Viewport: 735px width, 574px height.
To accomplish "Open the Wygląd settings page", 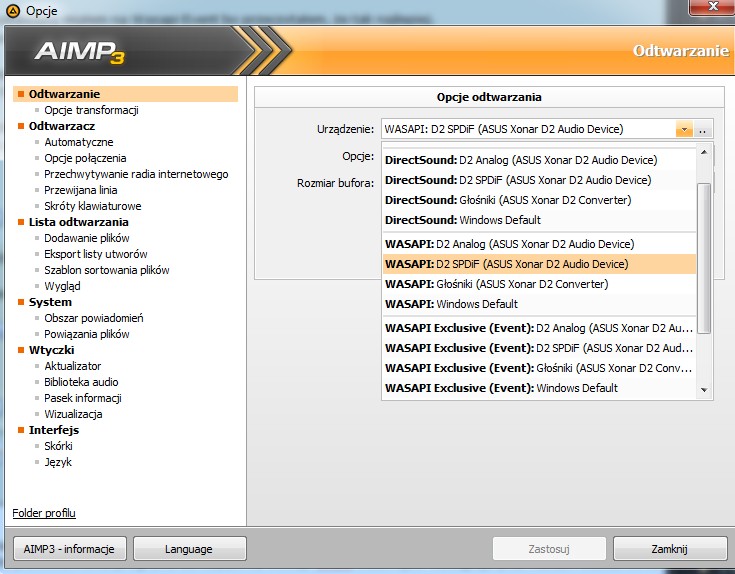I will [x=62, y=286].
